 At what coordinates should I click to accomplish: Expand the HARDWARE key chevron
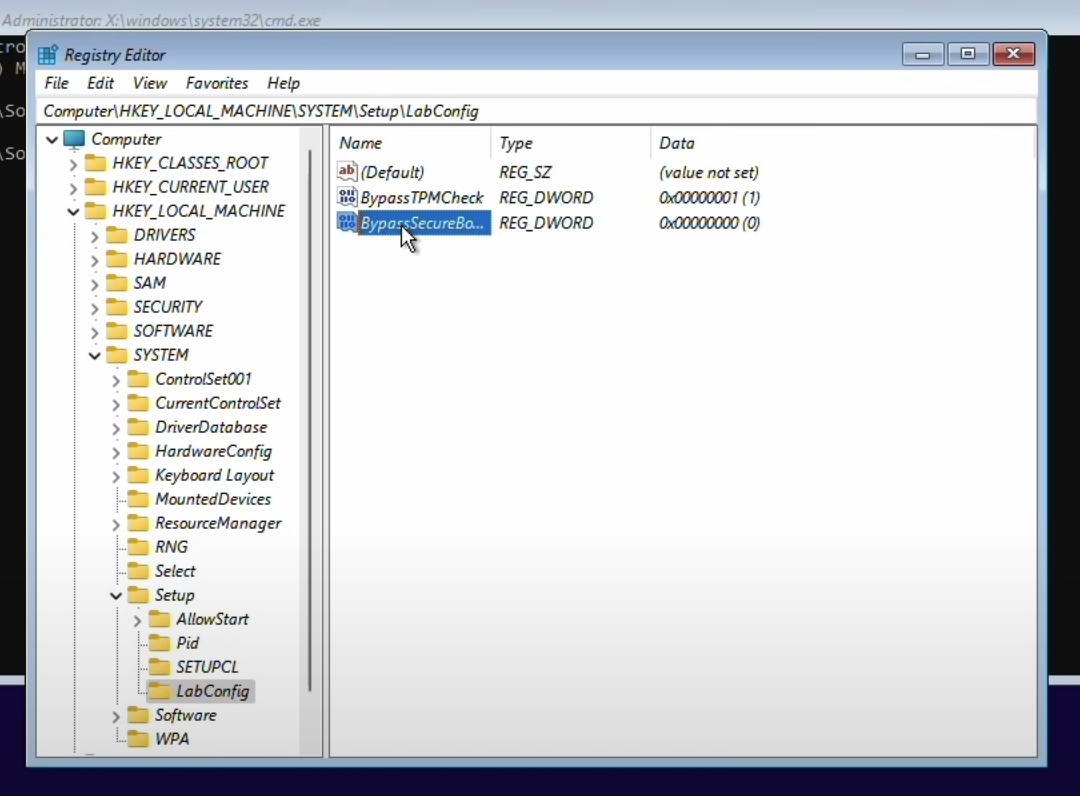tap(94, 260)
